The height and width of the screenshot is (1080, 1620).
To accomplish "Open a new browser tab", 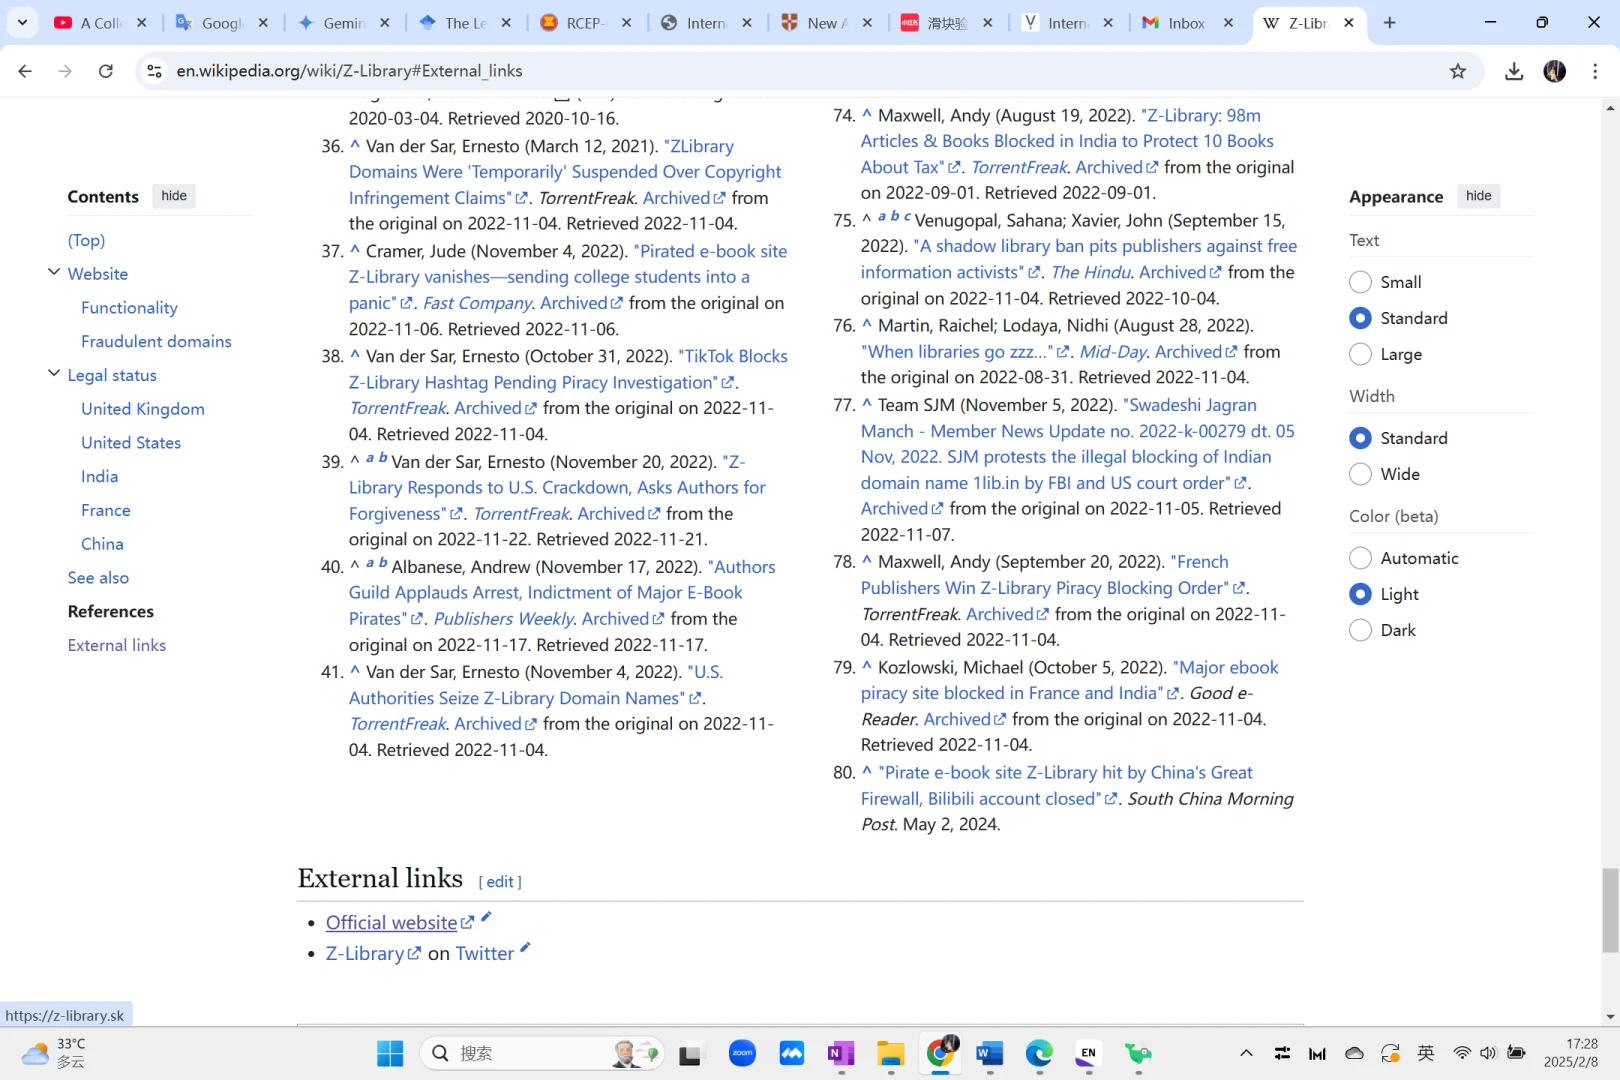I will (x=1390, y=22).
